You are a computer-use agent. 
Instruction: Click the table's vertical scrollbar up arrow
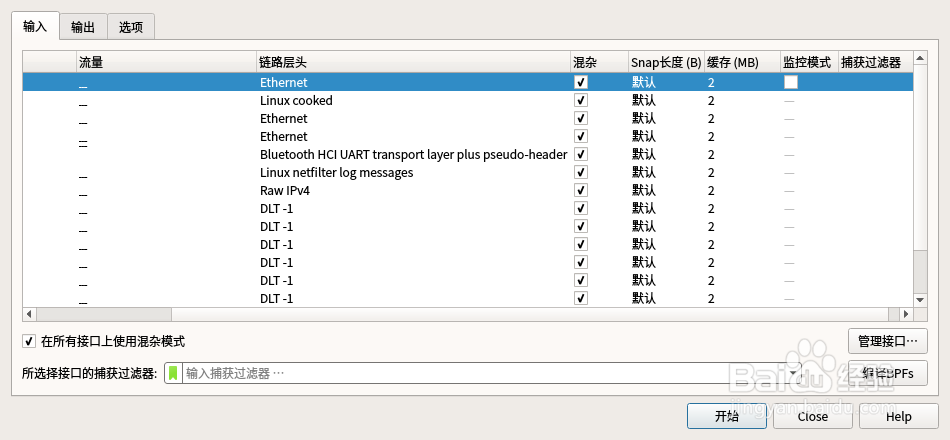pyautogui.click(x=920, y=58)
